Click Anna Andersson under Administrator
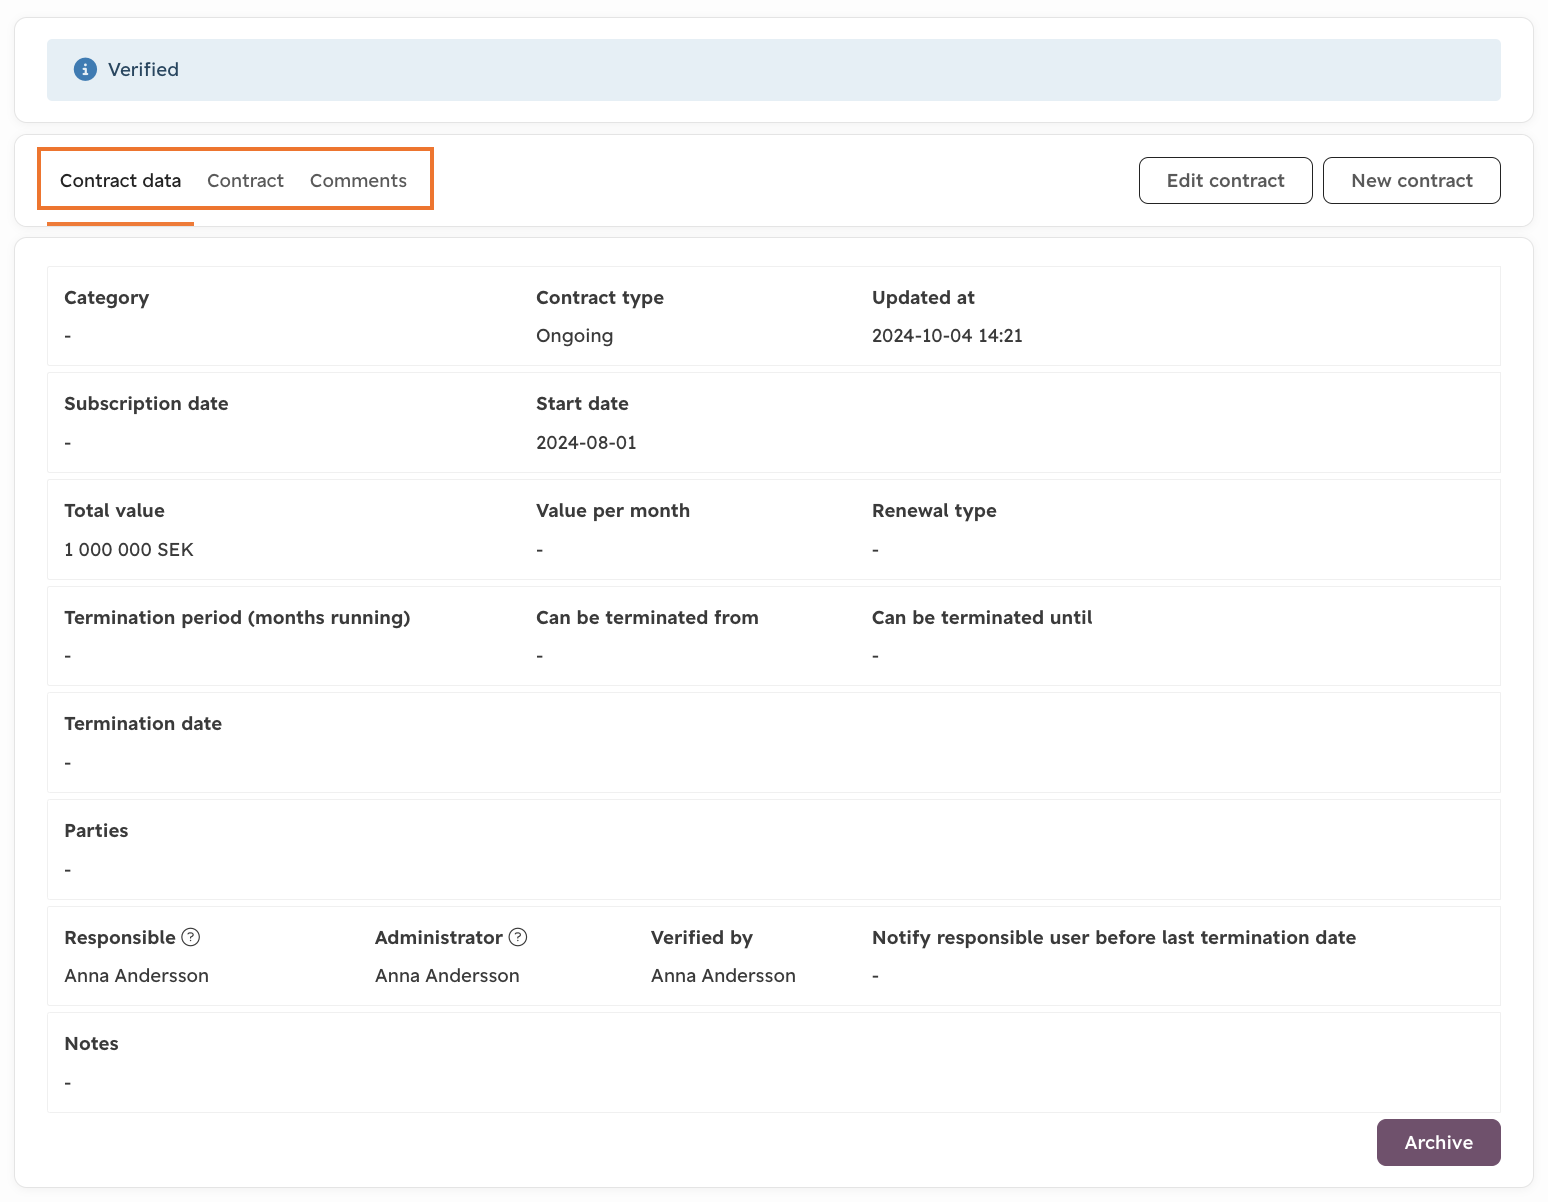Screen dimensions: 1548x1202 coord(447,976)
